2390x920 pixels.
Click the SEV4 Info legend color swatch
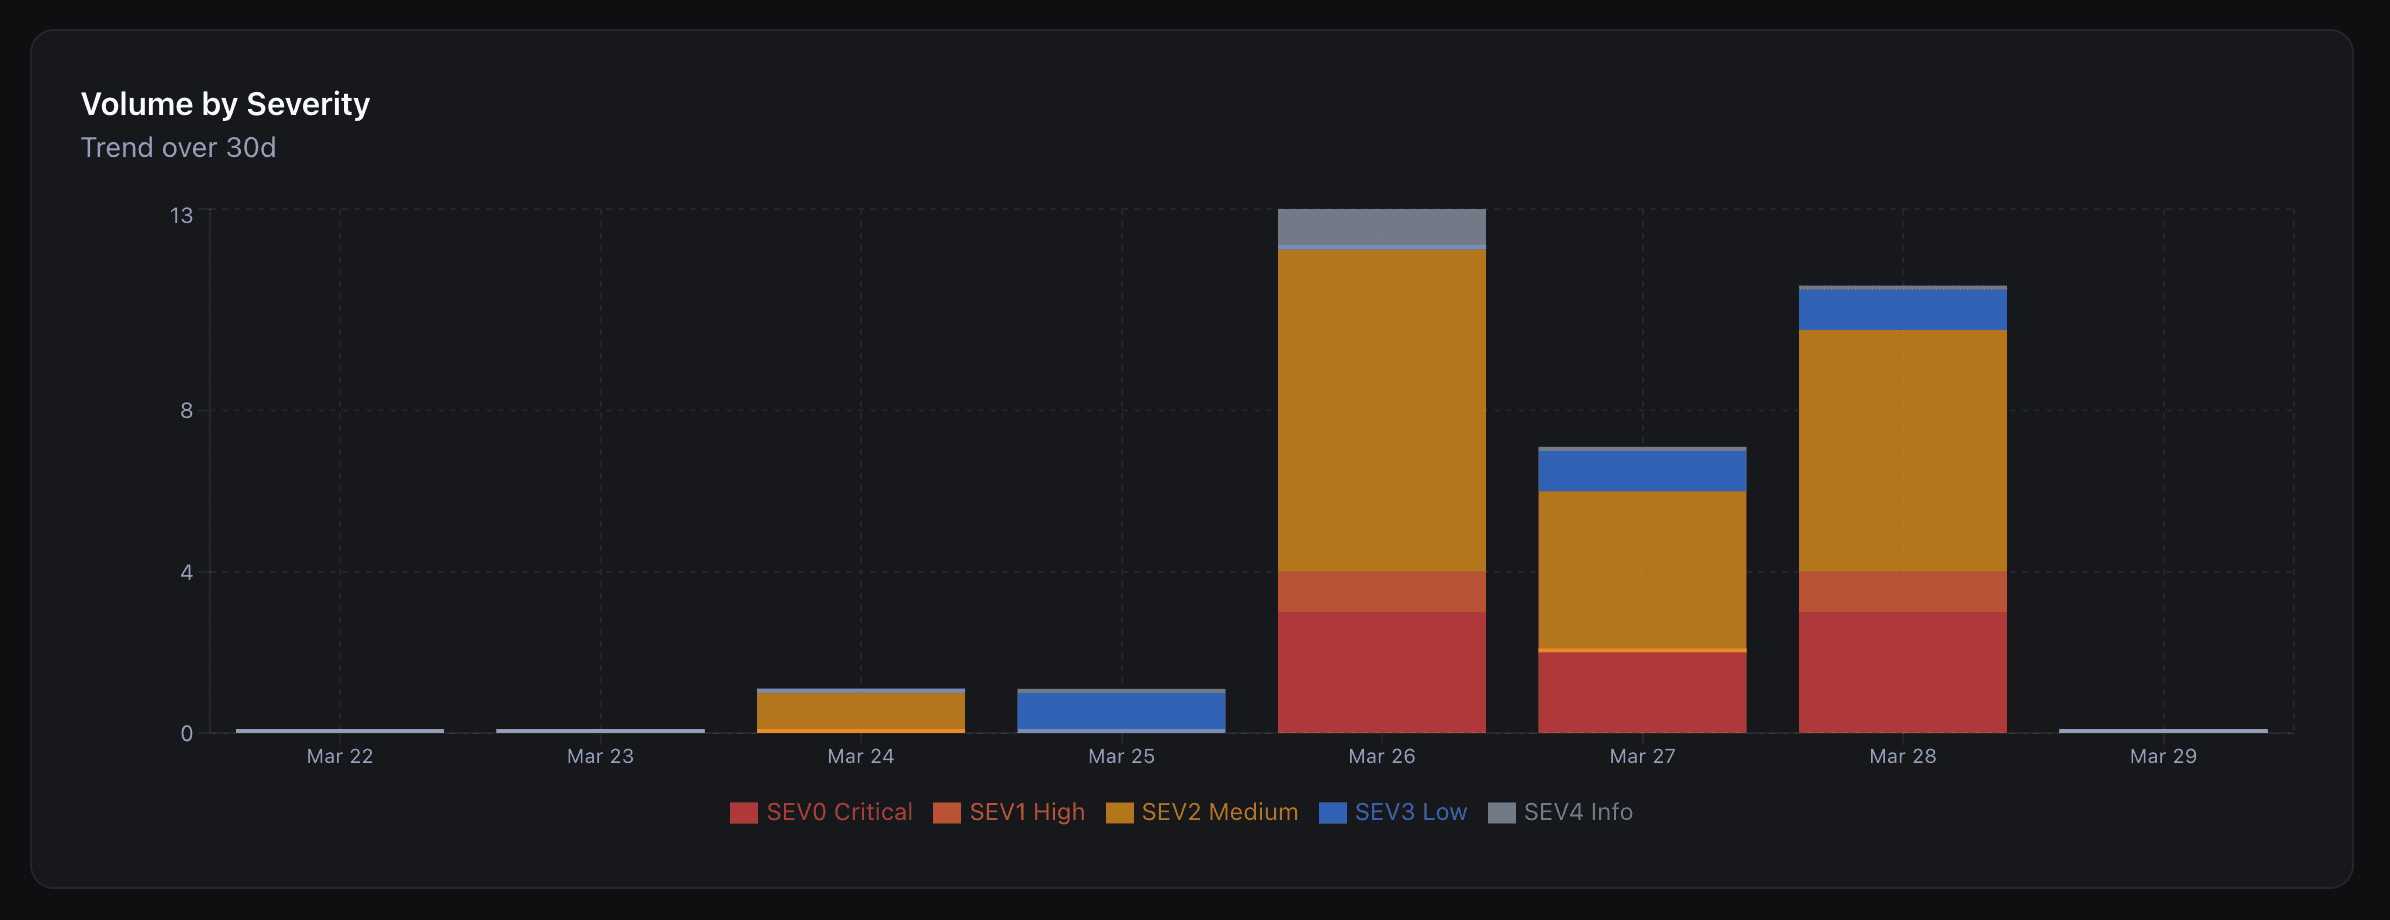[1502, 812]
